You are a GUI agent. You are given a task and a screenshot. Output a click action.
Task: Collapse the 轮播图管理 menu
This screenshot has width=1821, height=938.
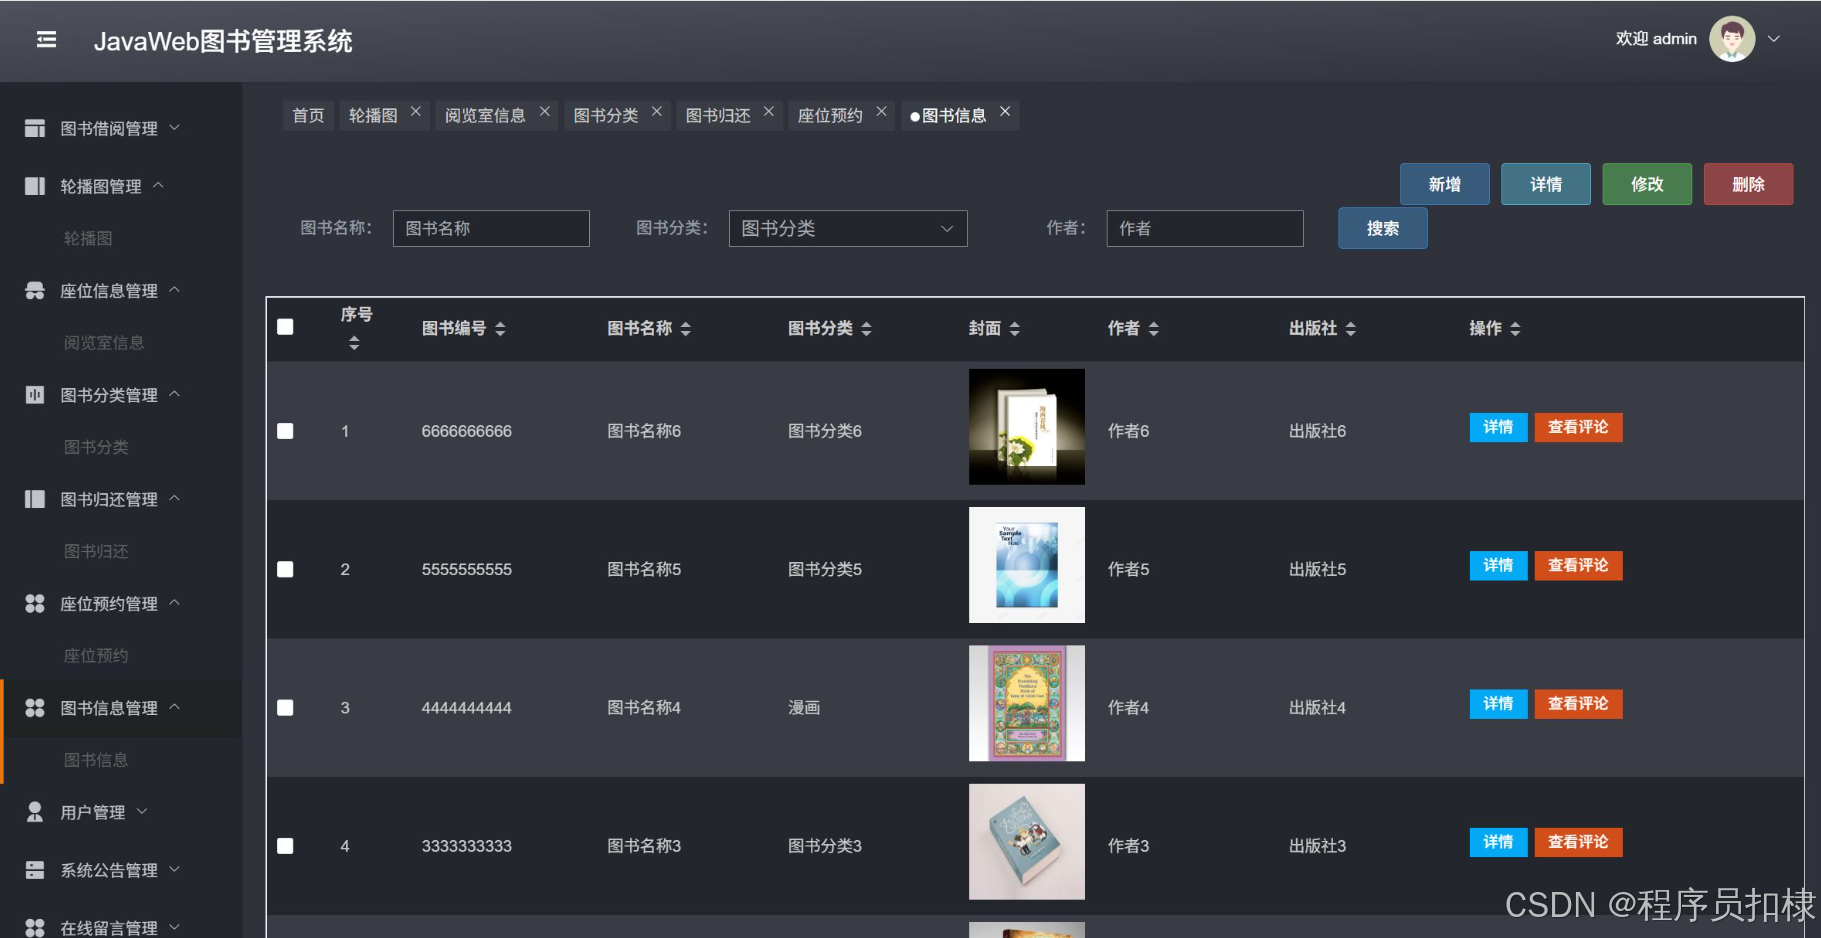[x=158, y=185]
